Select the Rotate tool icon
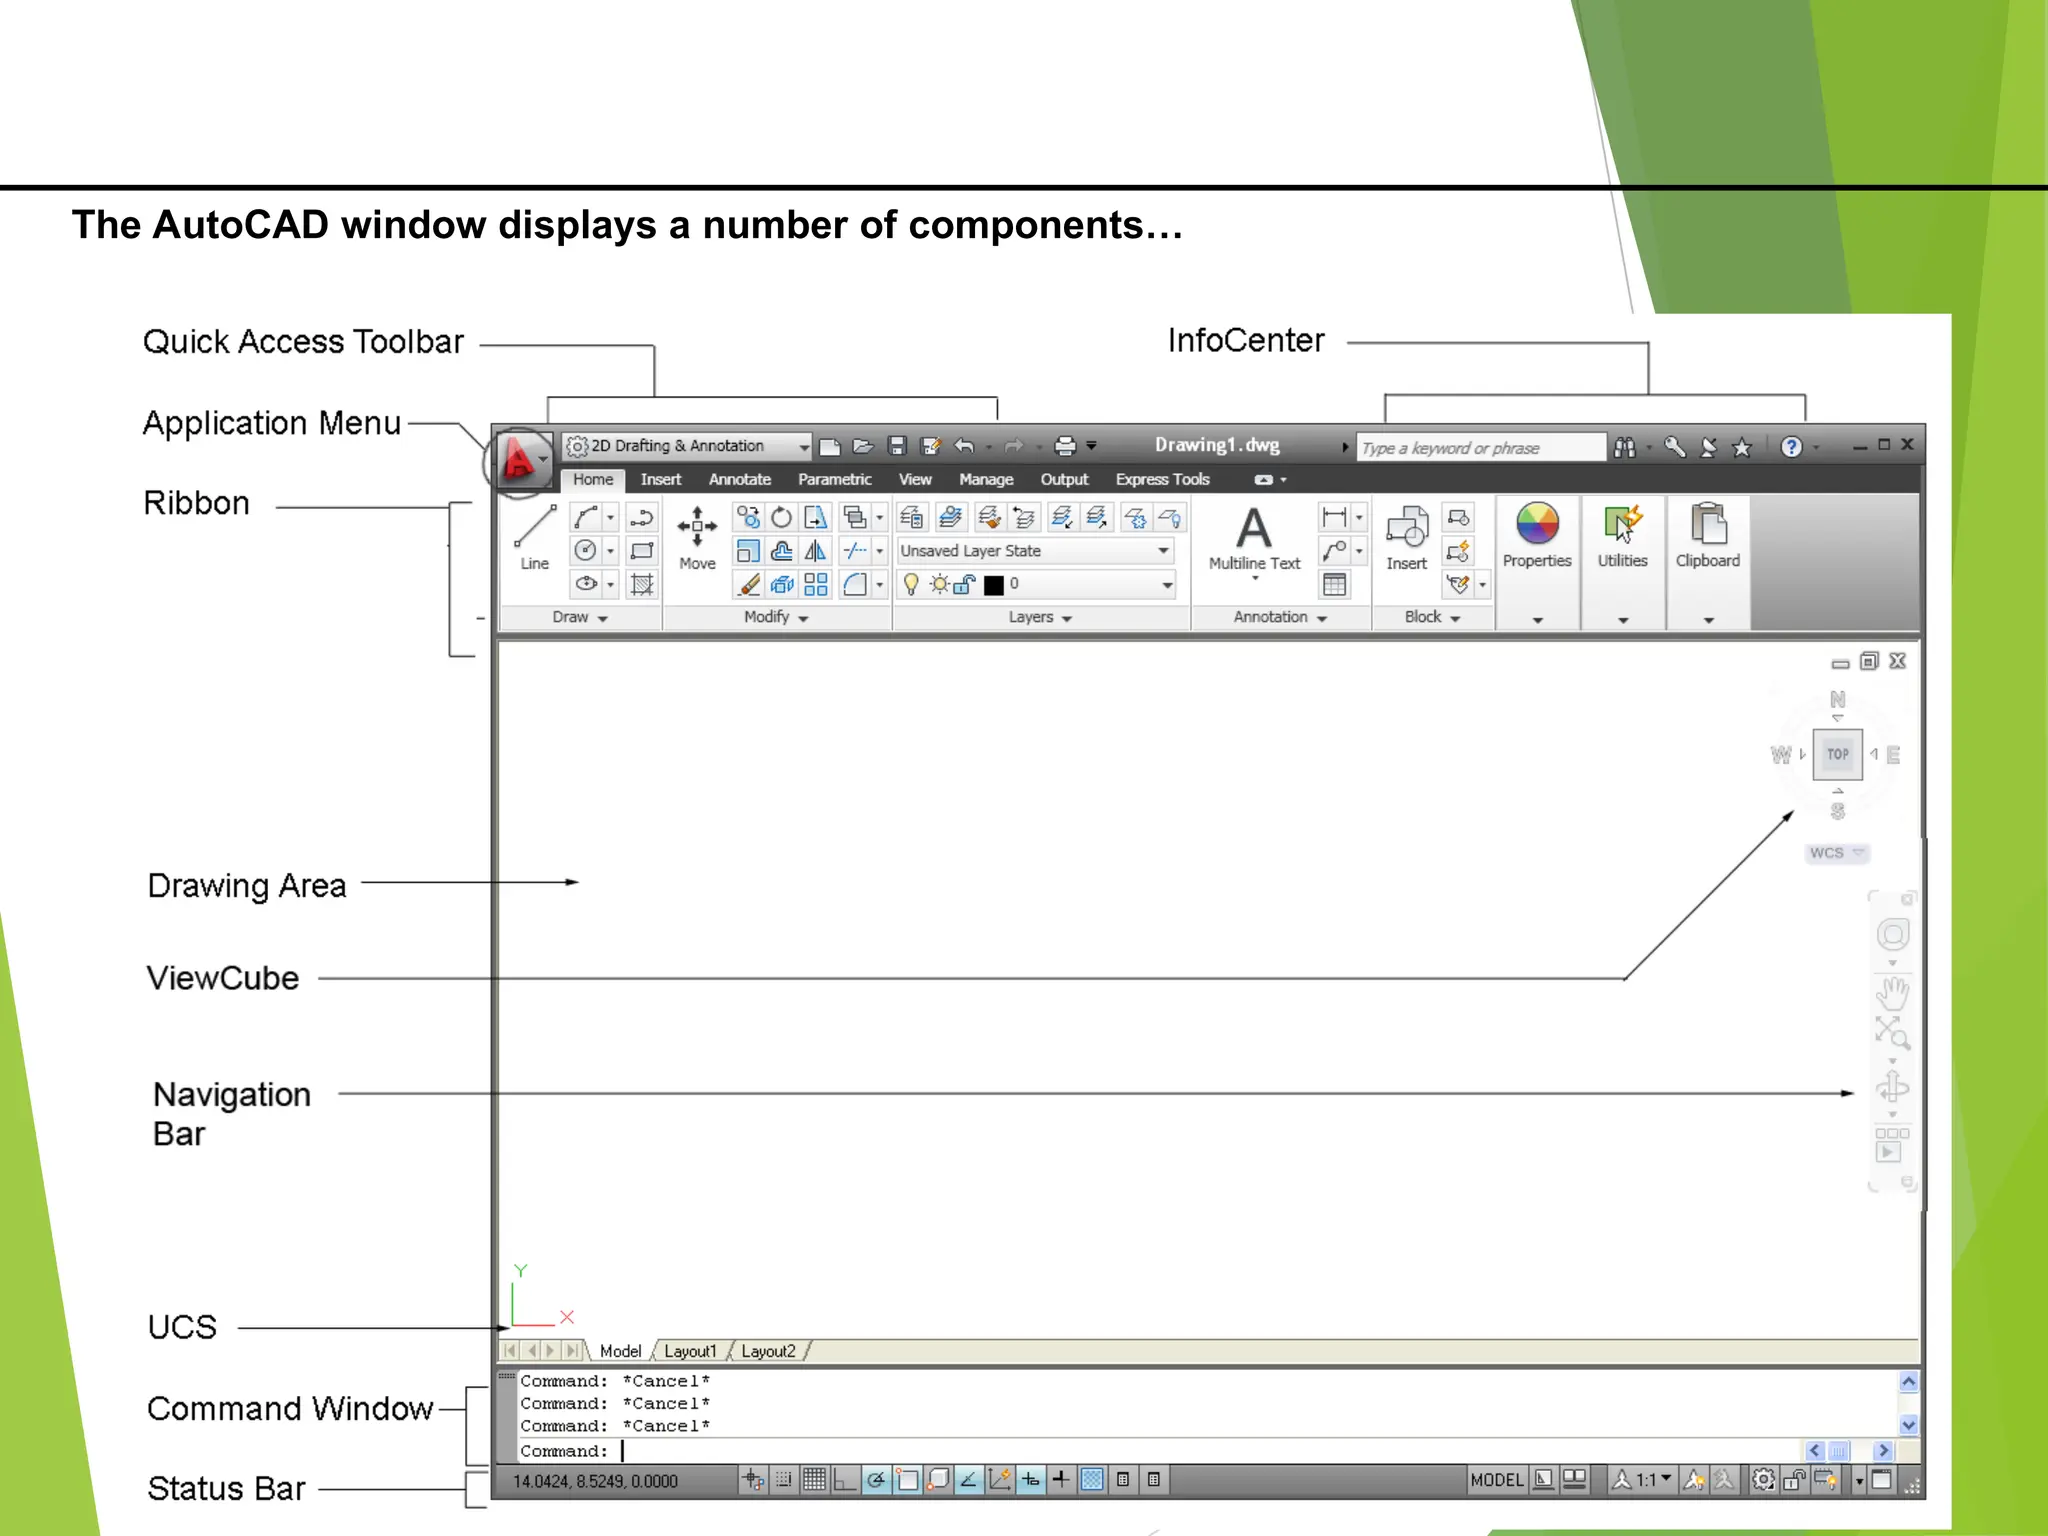This screenshot has width=2048, height=1536. tap(782, 517)
